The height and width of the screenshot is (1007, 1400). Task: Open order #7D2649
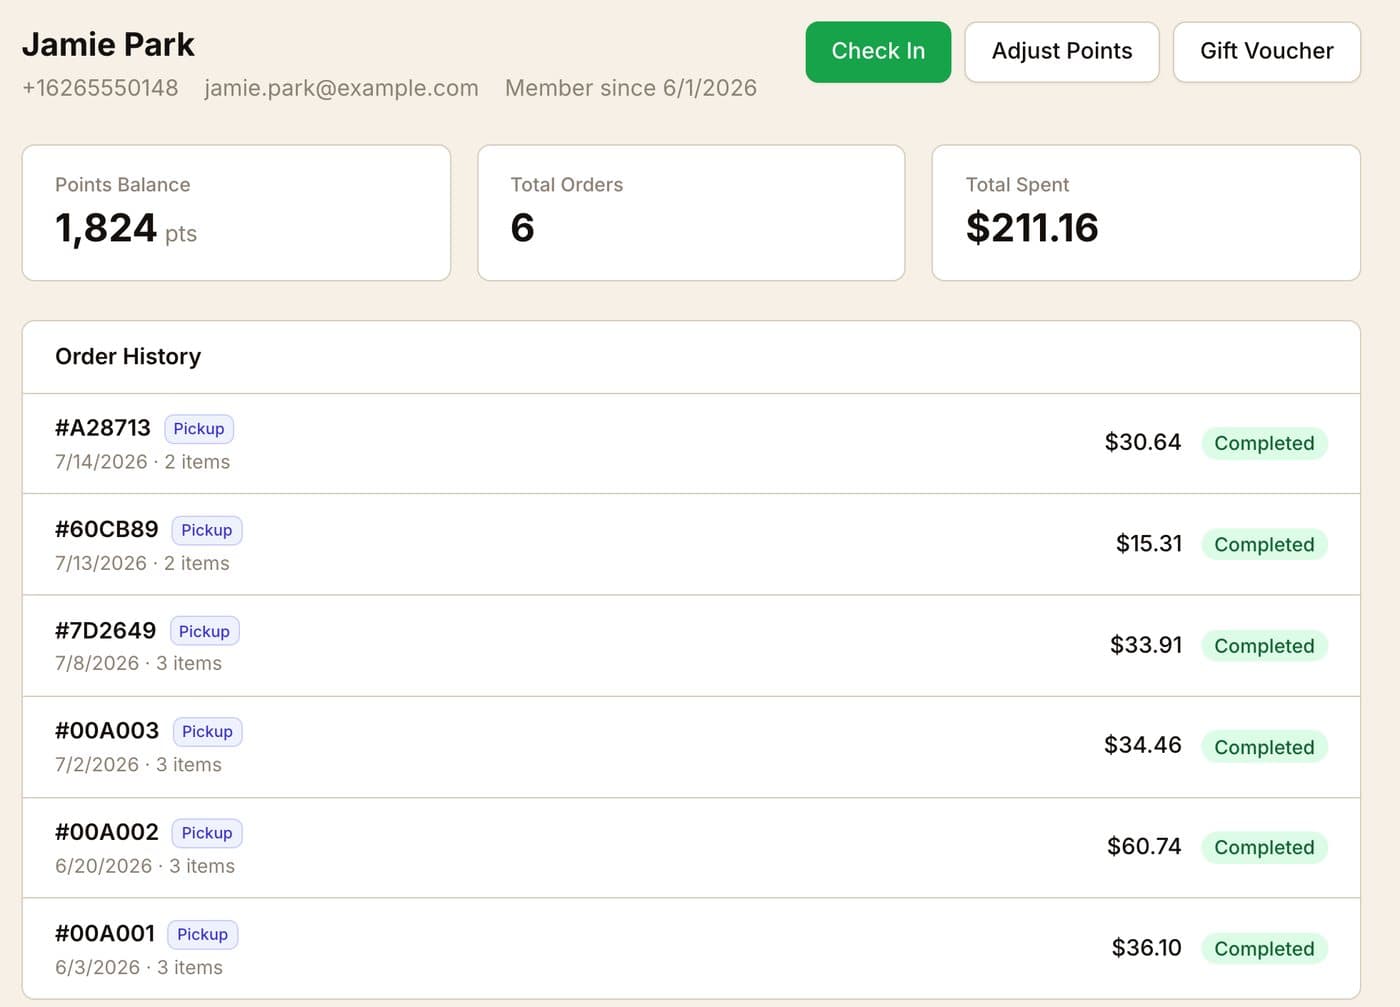coord(691,646)
